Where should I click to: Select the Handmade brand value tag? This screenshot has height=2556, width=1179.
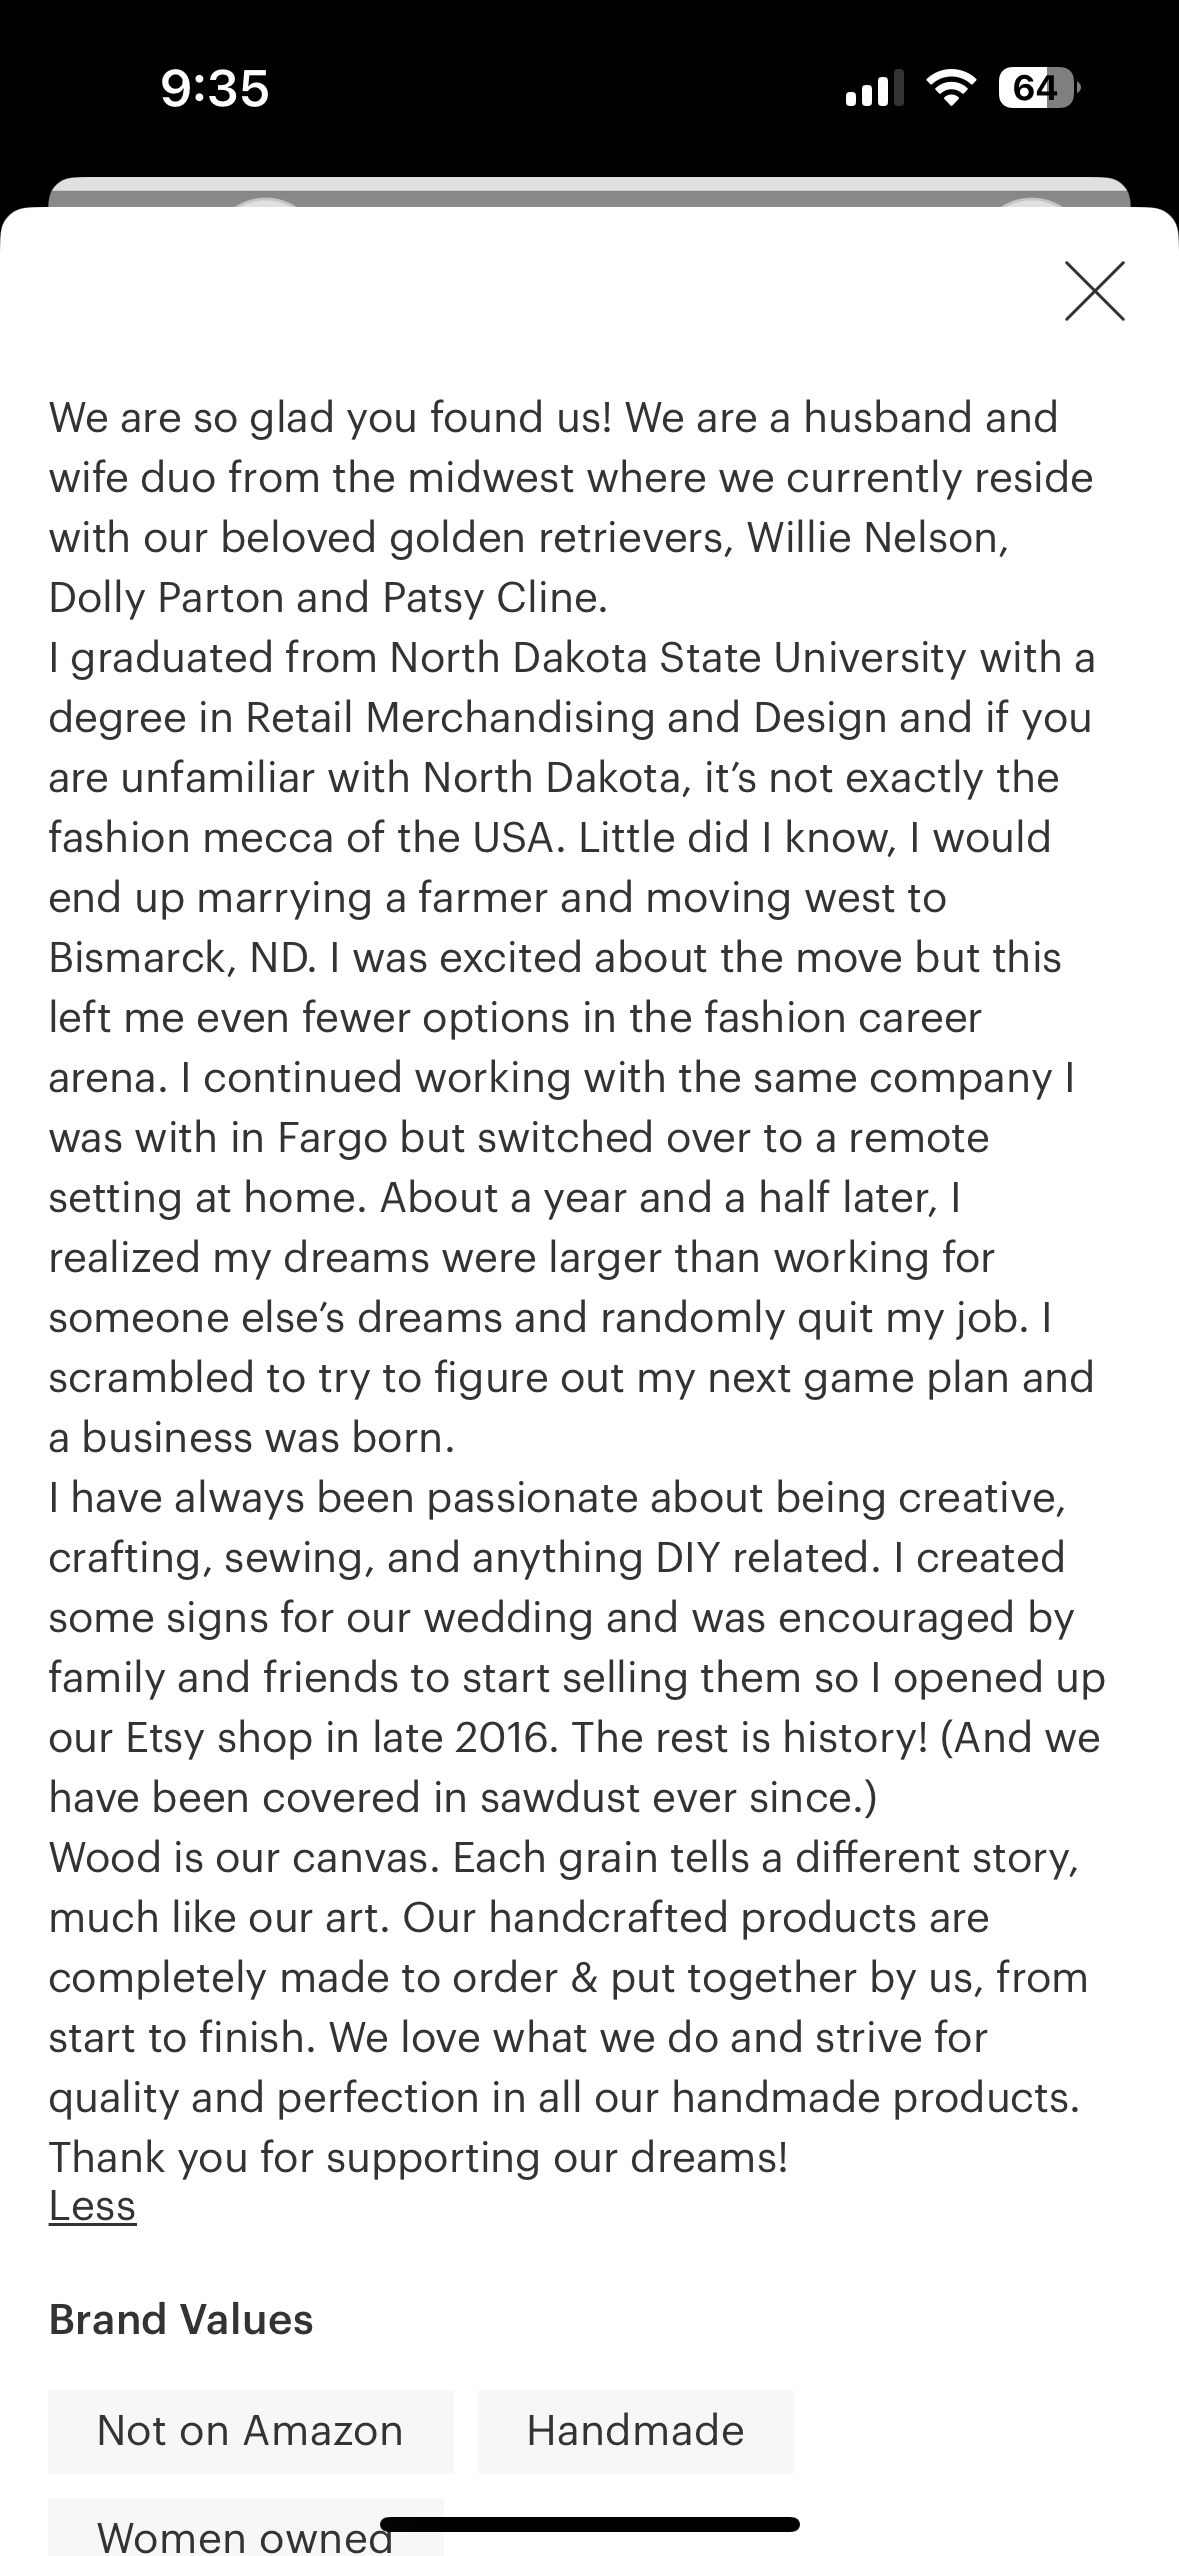tap(635, 2430)
